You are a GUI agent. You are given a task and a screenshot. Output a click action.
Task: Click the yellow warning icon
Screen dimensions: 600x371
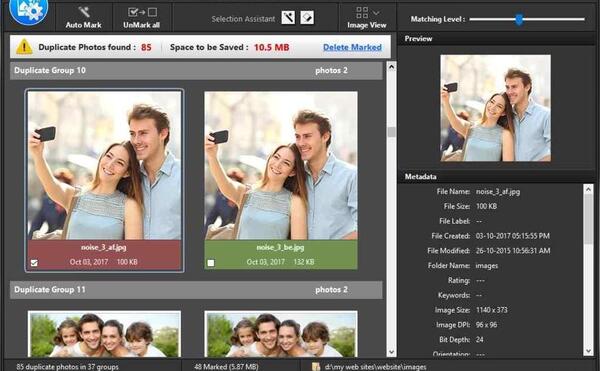[24, 47]
